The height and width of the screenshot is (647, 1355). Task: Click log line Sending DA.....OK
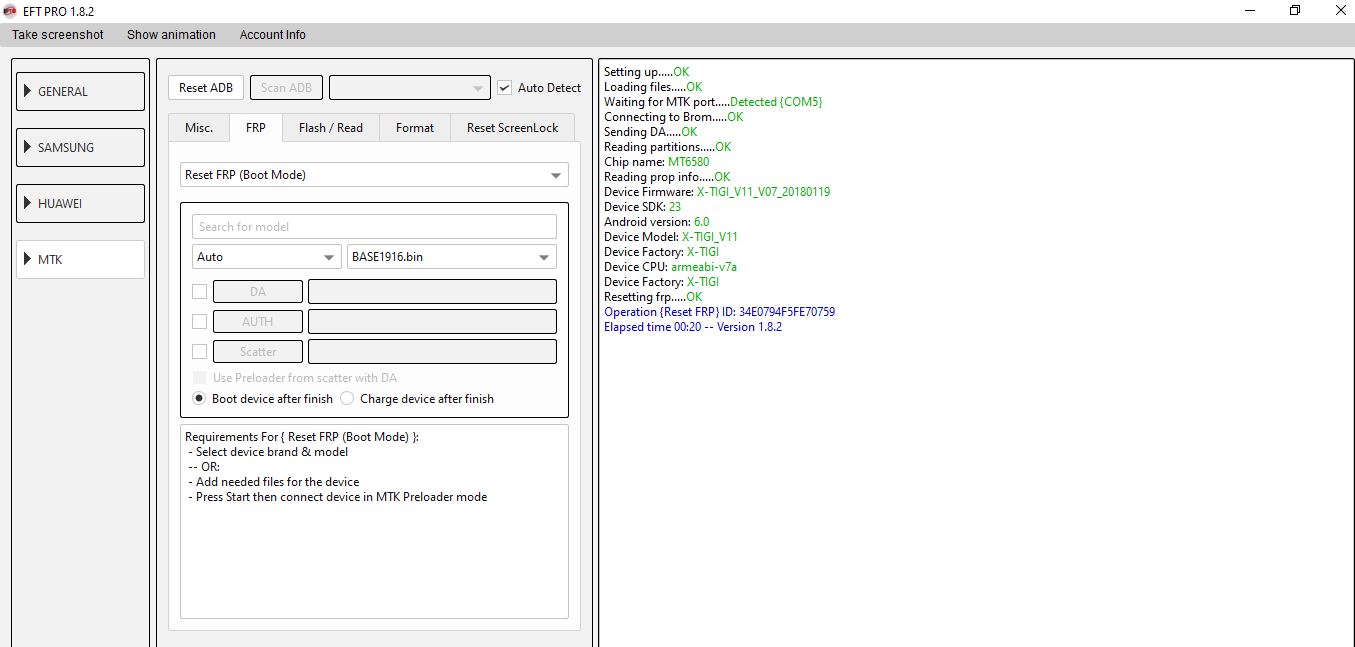click(x=651, y=132)
